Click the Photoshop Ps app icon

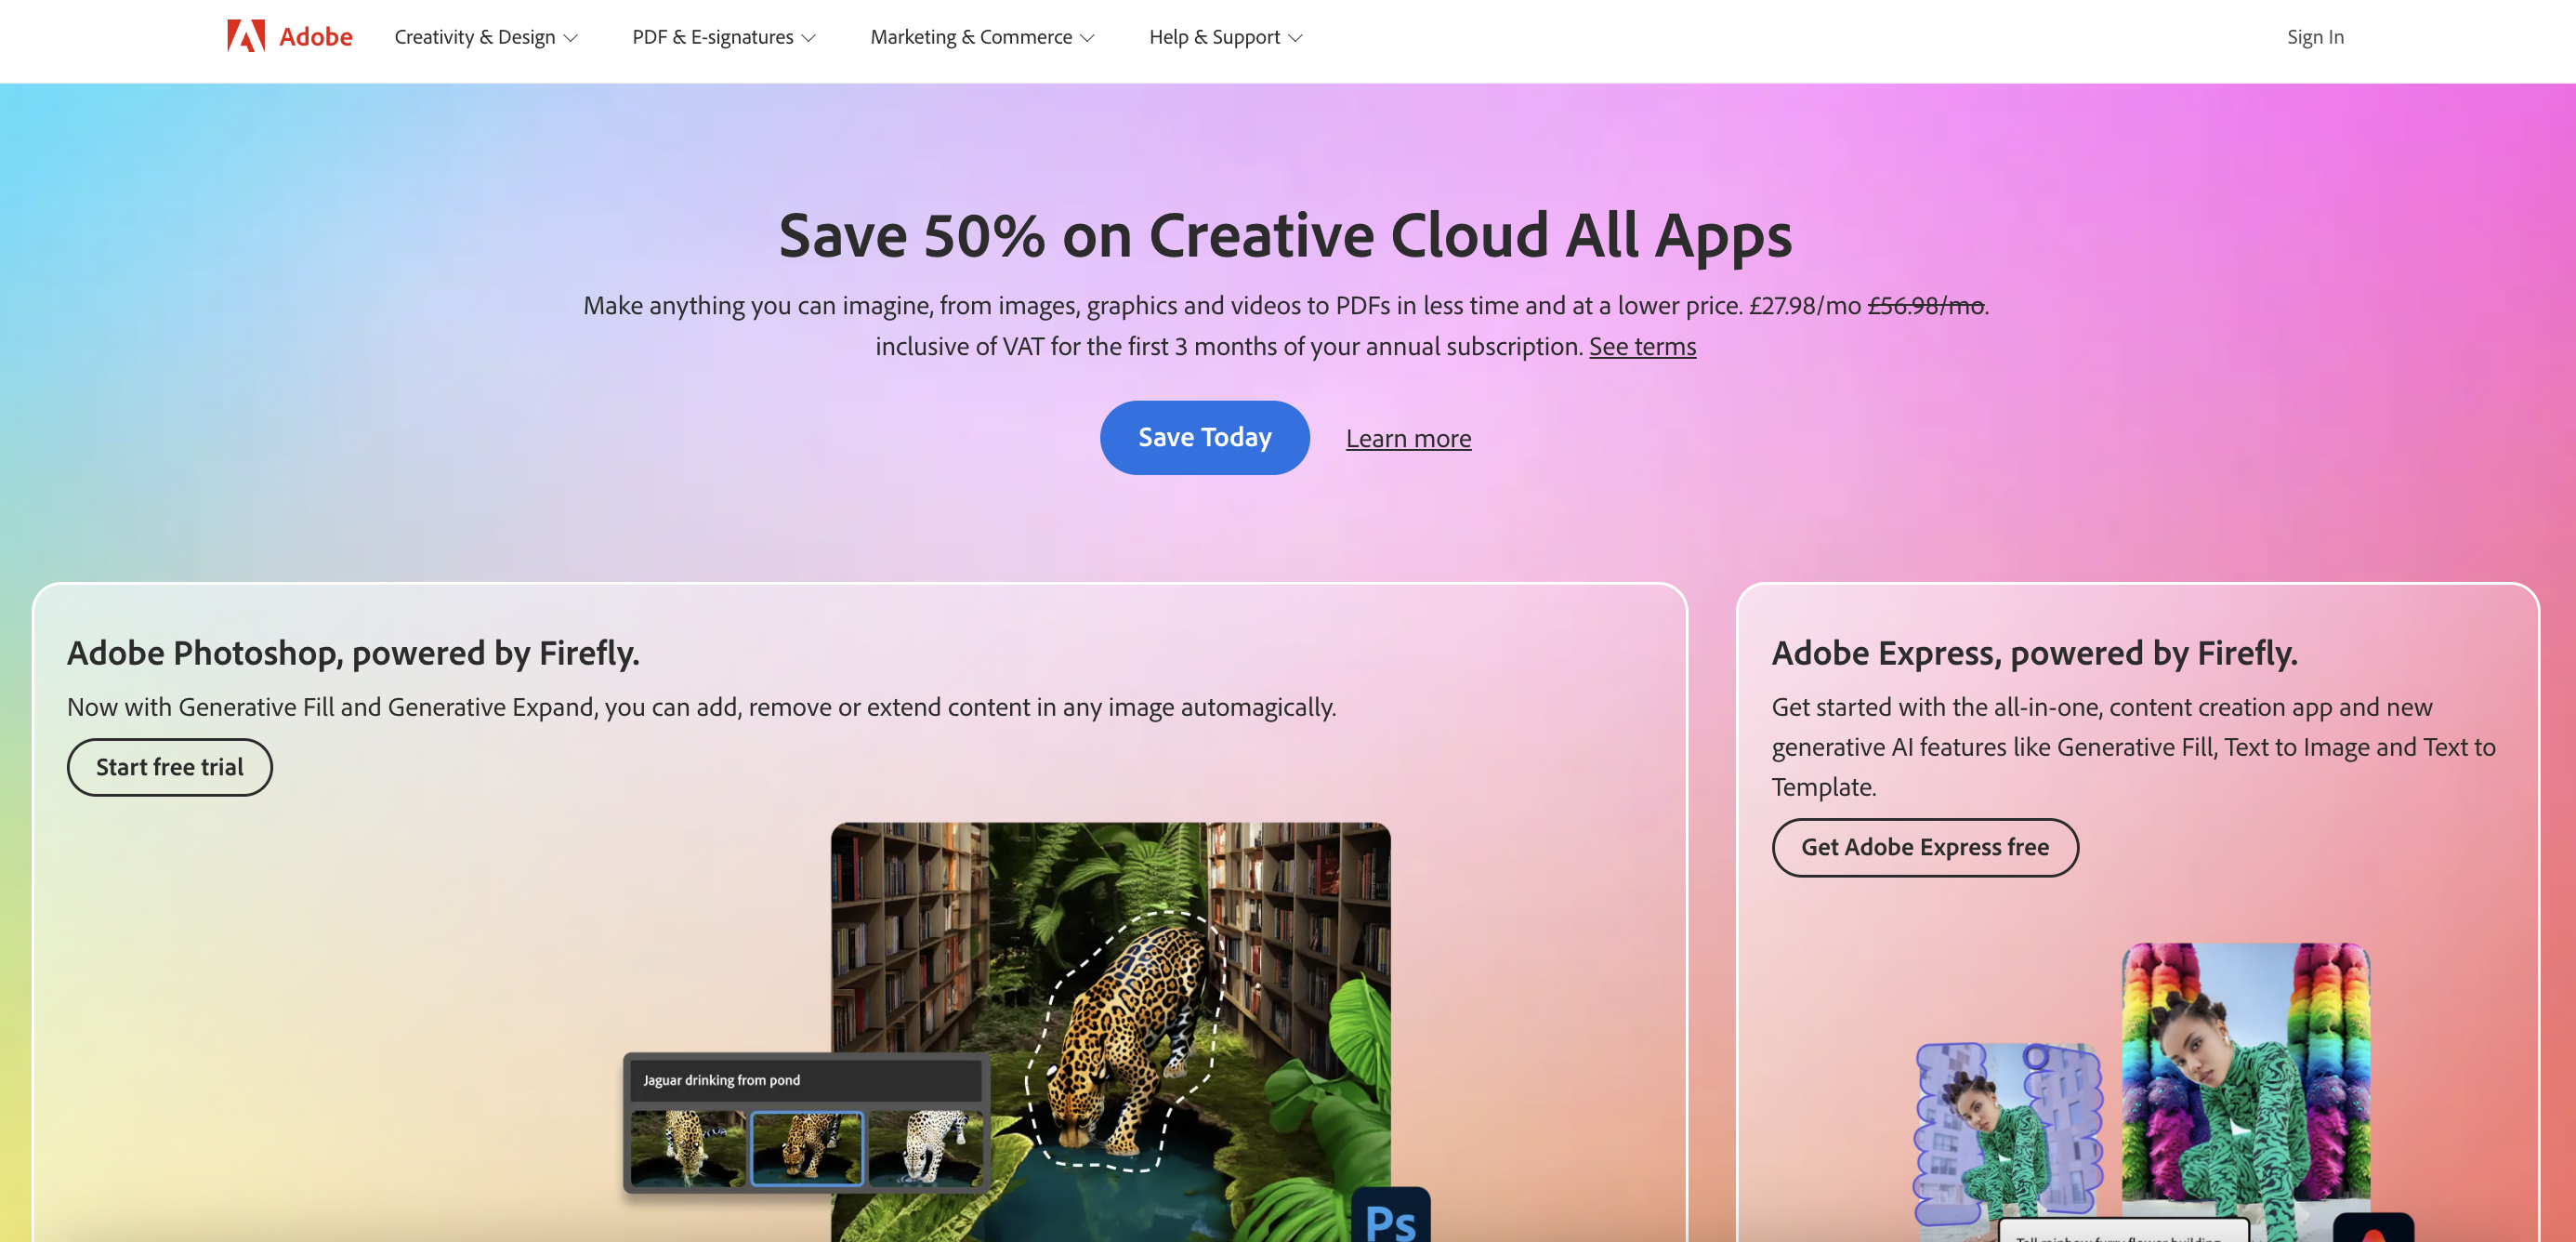1390,1215
